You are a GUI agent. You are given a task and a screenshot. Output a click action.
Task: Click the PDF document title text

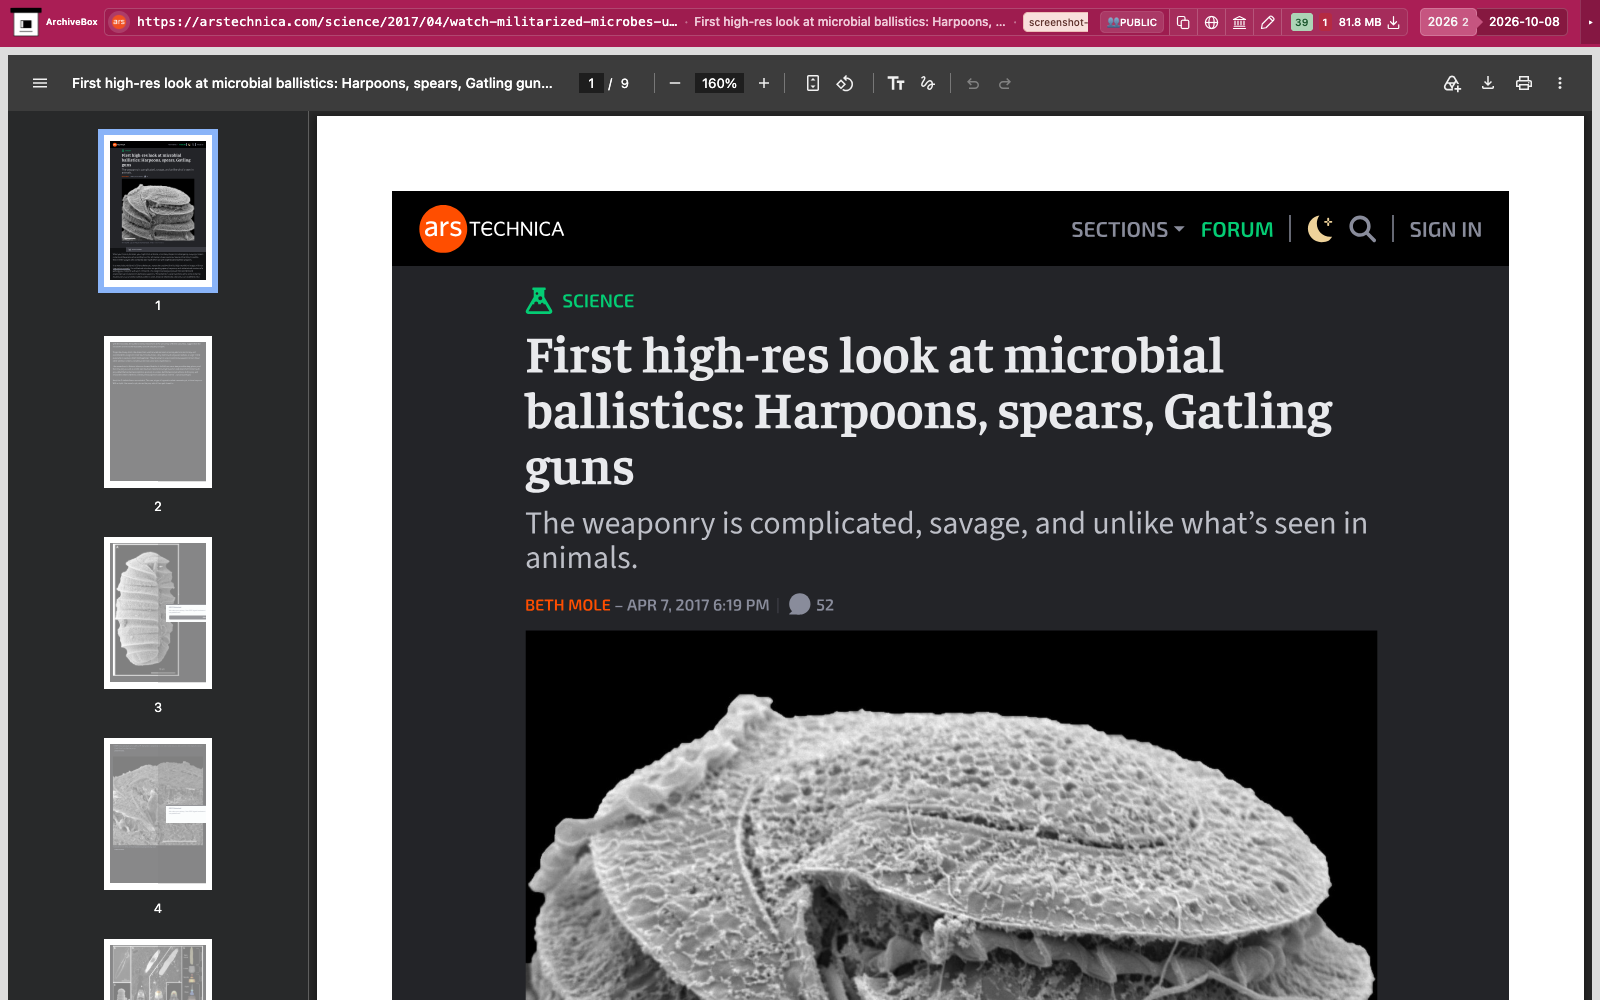point(312,83)
